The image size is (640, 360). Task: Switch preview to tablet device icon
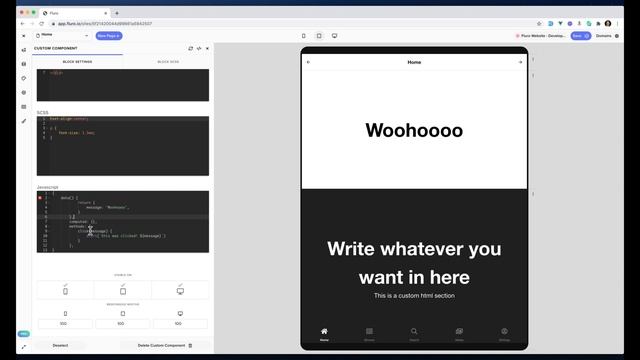(x=319, y=36)
